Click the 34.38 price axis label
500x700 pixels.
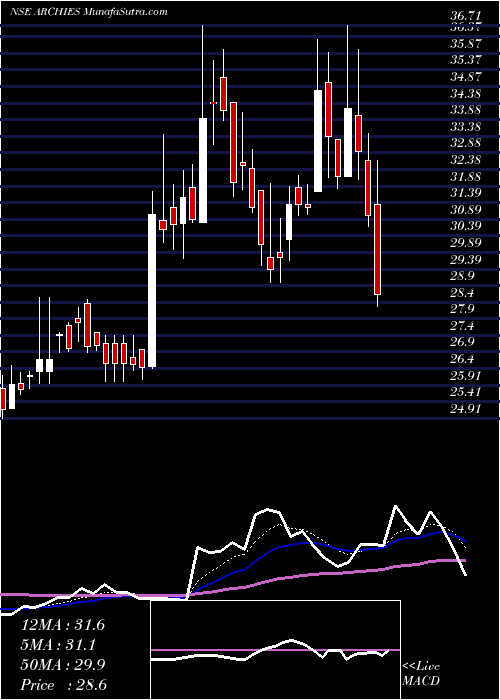466,94
